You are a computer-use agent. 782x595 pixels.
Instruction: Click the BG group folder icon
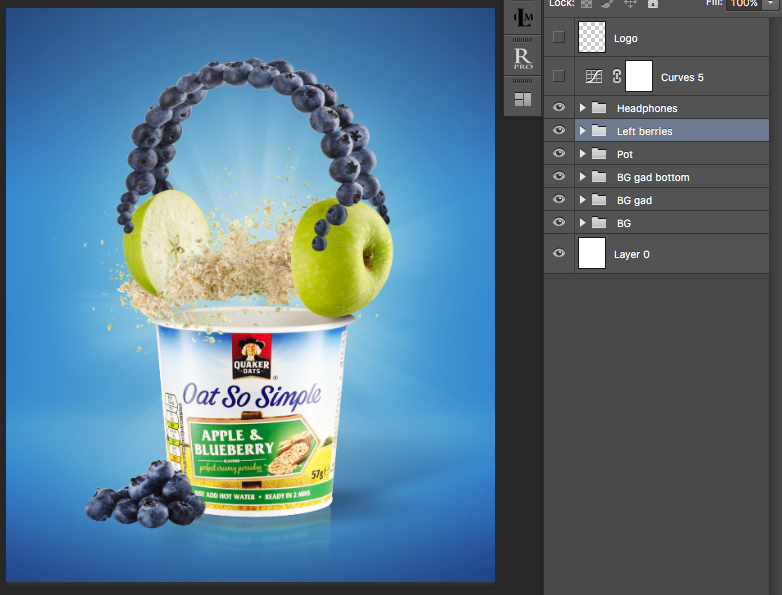pyautogui.click(x=599, y=222)
